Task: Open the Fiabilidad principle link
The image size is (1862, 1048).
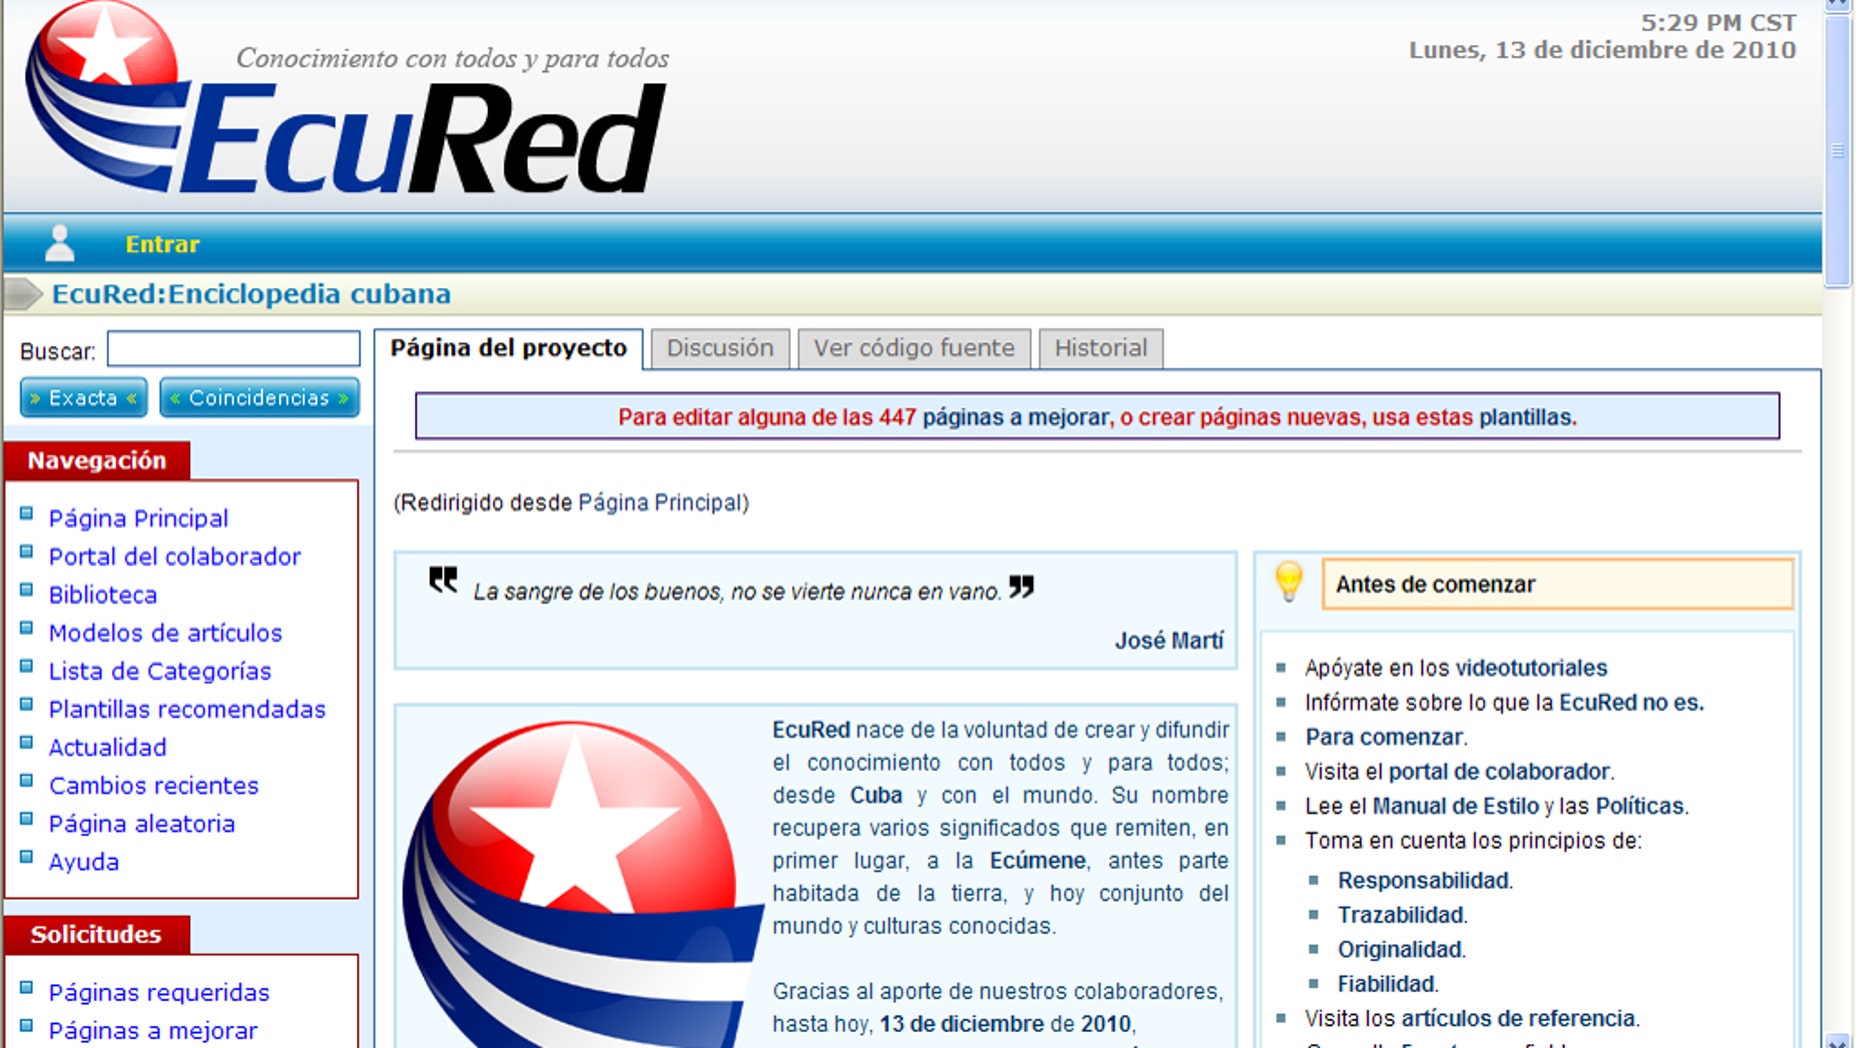Action: (x=1387, y=984)
